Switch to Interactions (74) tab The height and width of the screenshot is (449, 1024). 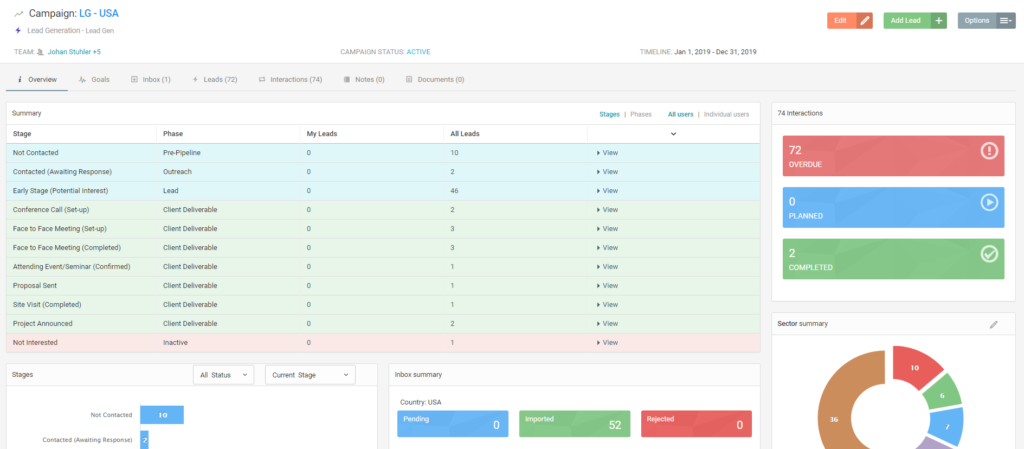[x=291, y=80]
